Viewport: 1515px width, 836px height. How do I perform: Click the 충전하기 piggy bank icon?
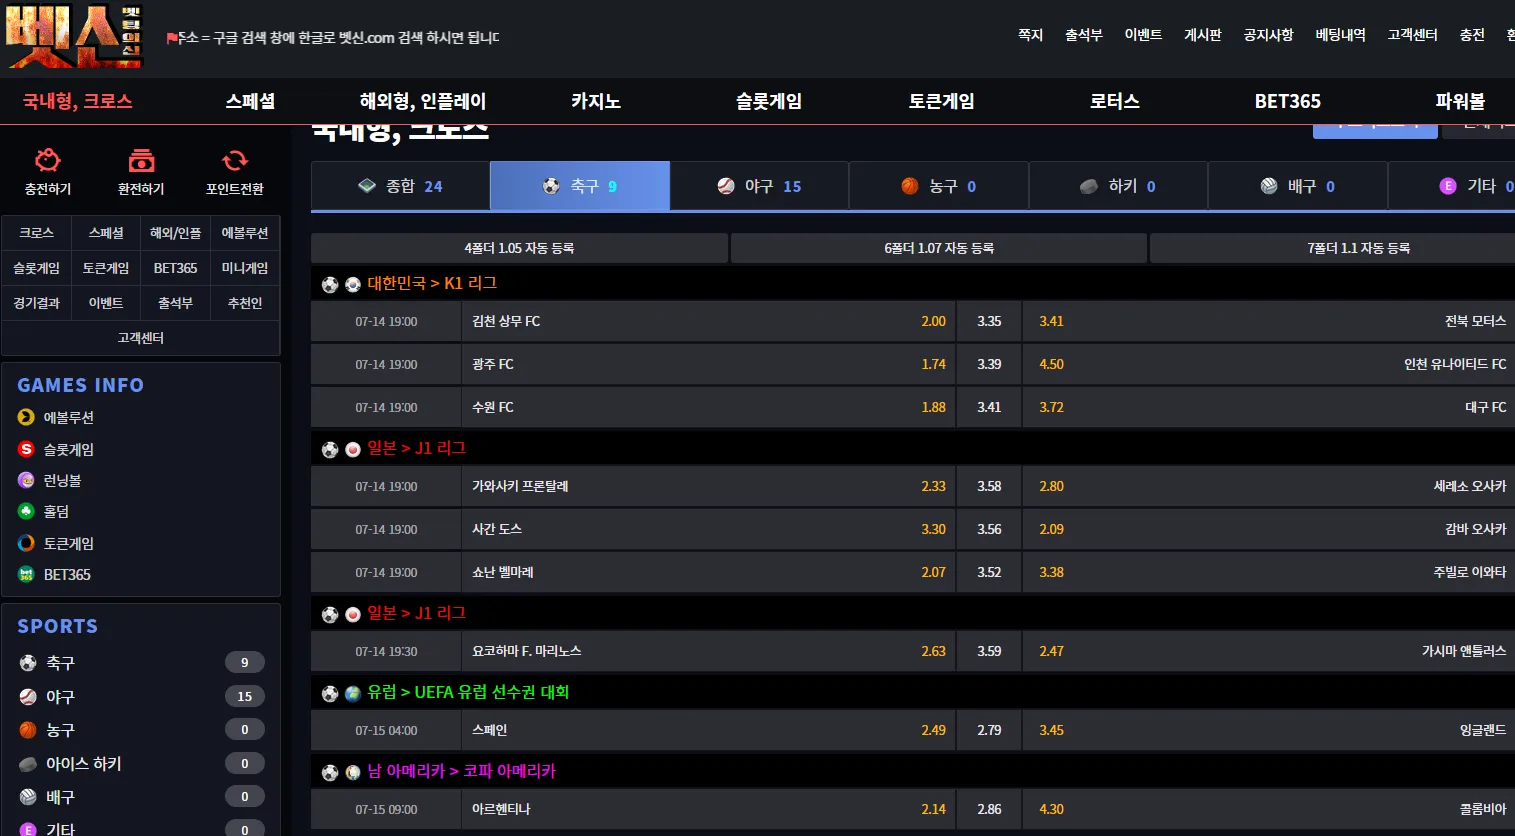(48, 161)
